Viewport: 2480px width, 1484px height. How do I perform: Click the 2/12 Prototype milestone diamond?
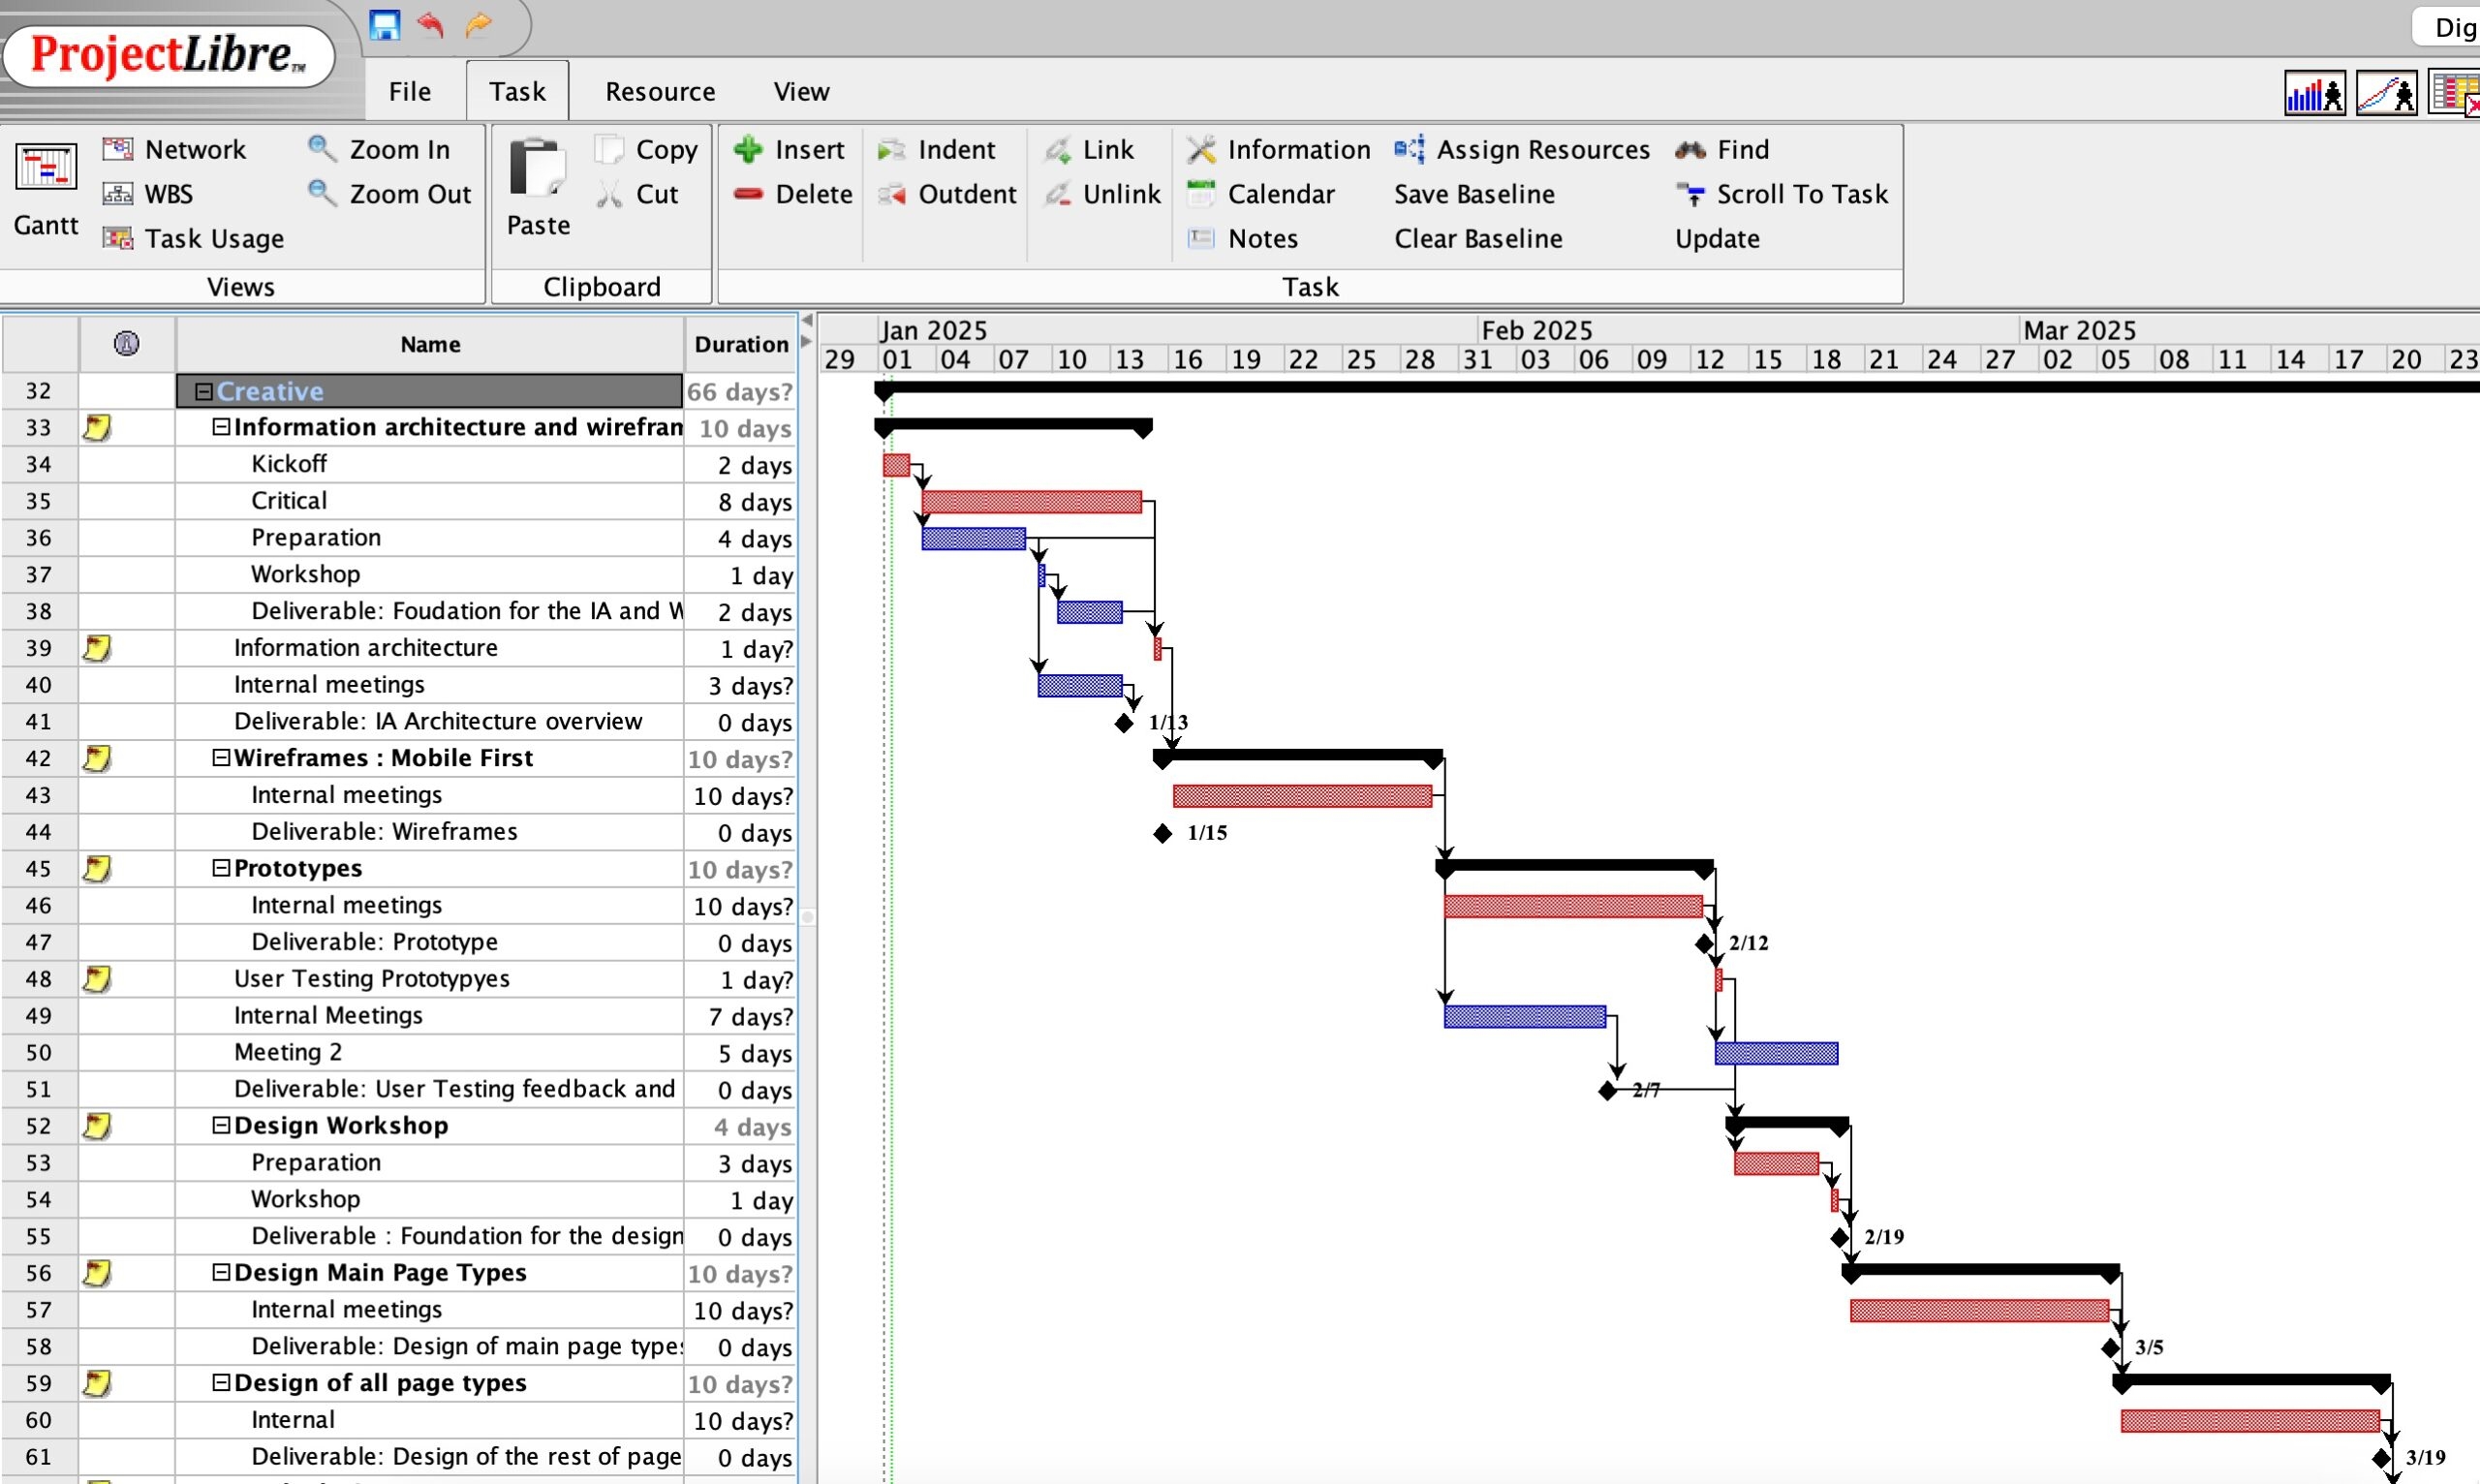point(1705,943)
